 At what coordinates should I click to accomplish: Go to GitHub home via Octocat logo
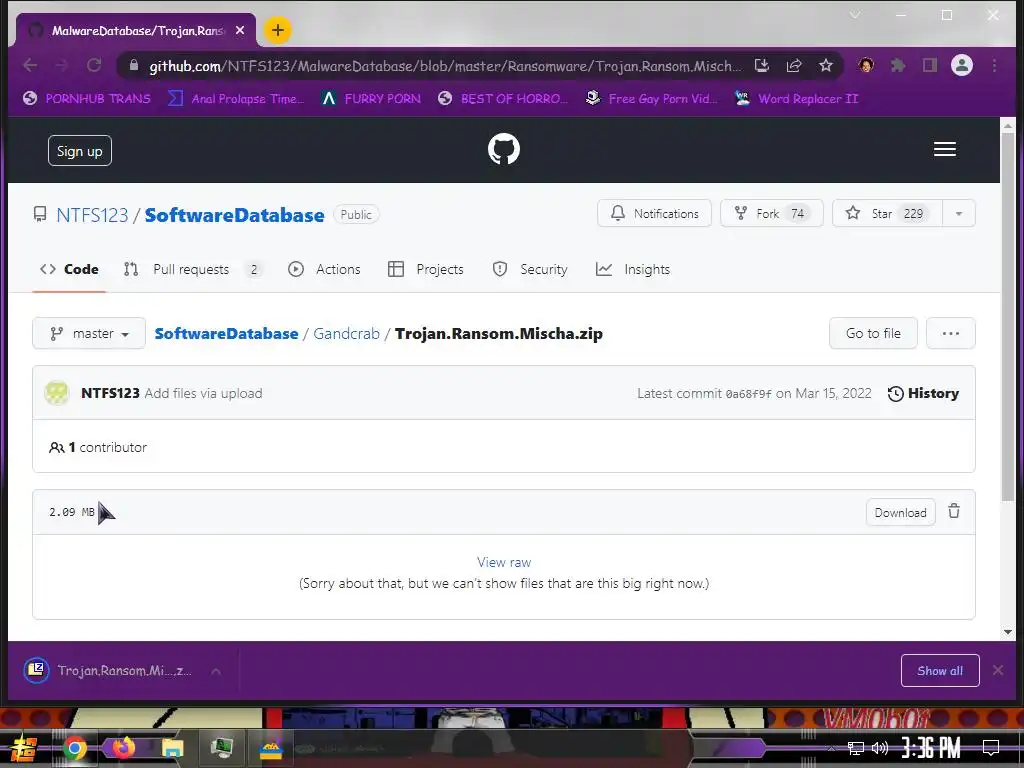tap(504, 150)
